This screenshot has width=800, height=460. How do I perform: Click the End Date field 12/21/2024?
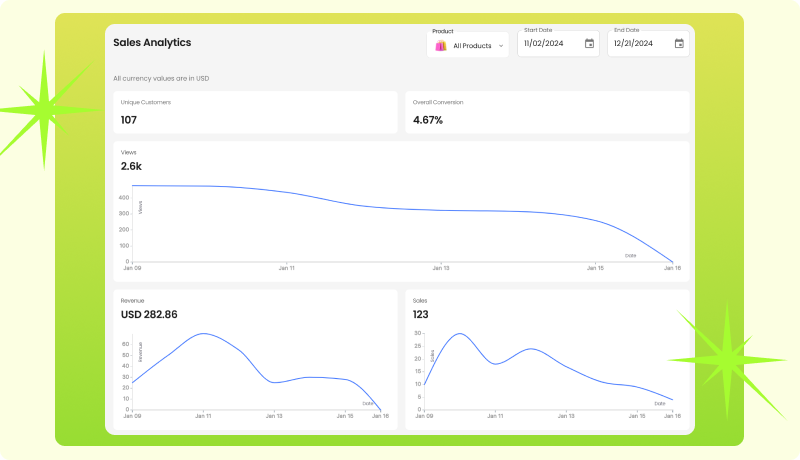pos(636,44)
